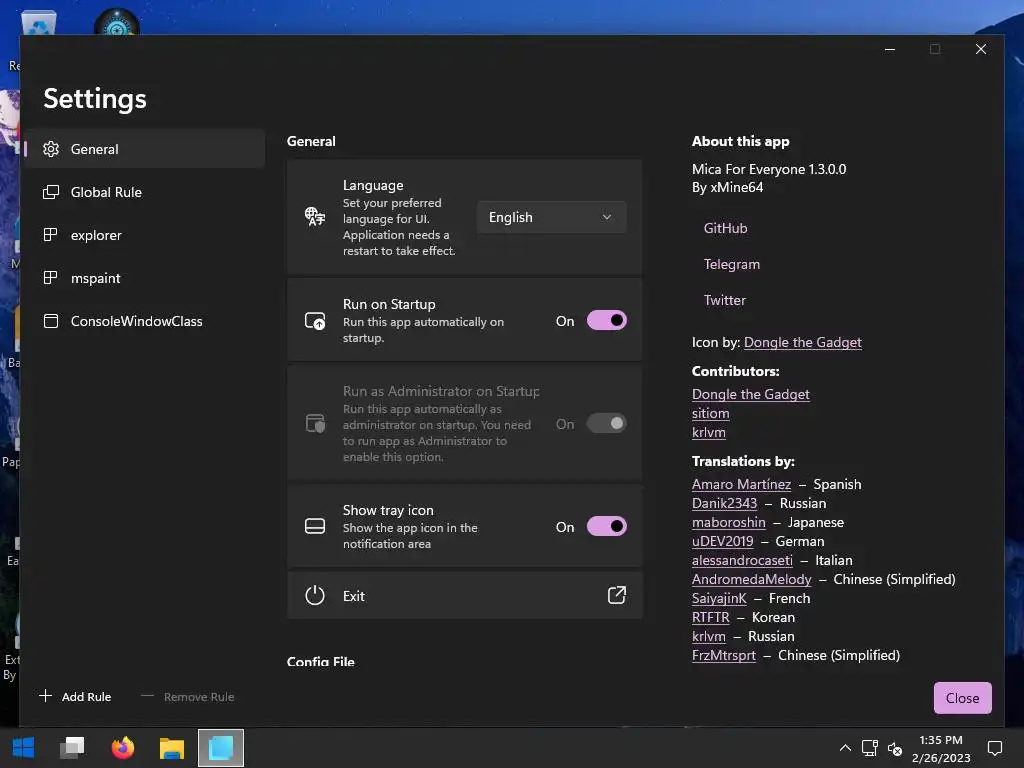The image size is (1024, 768).
Task: Open Global Rule icon in sidebar
Action: click(x=51, y=192)
